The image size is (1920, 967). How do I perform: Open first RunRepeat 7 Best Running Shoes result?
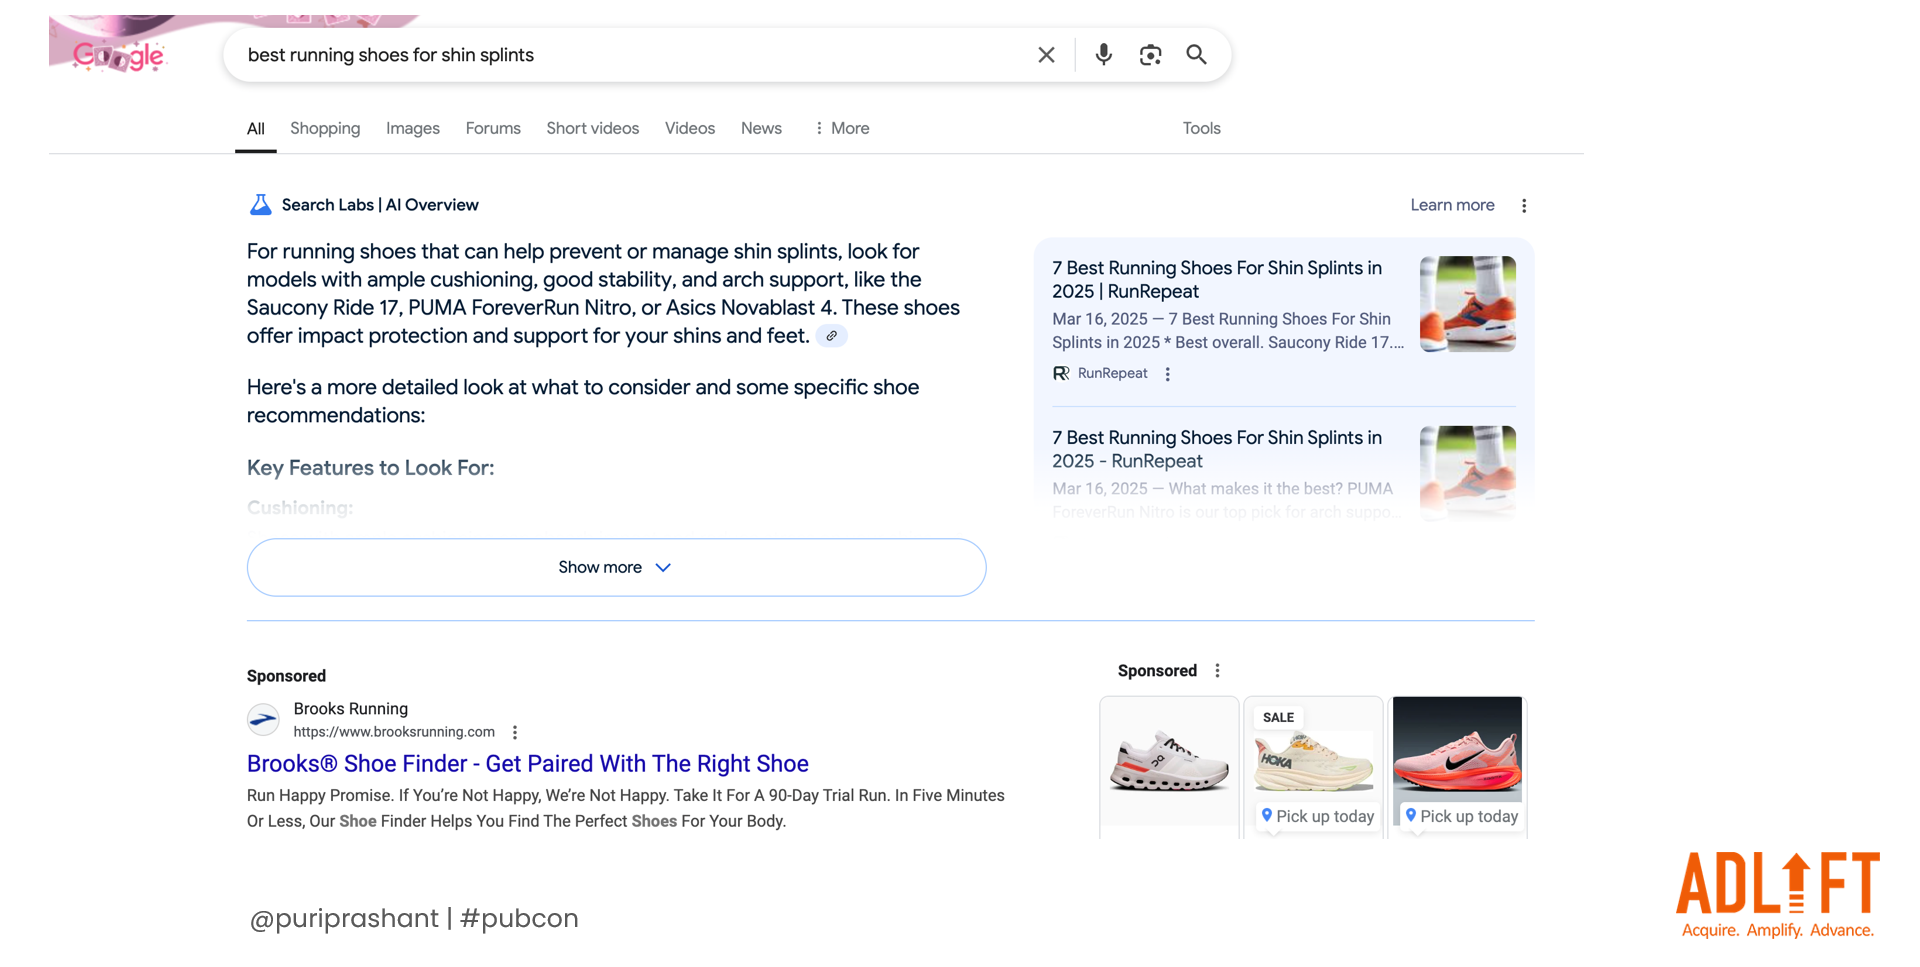coord(1217,280)
